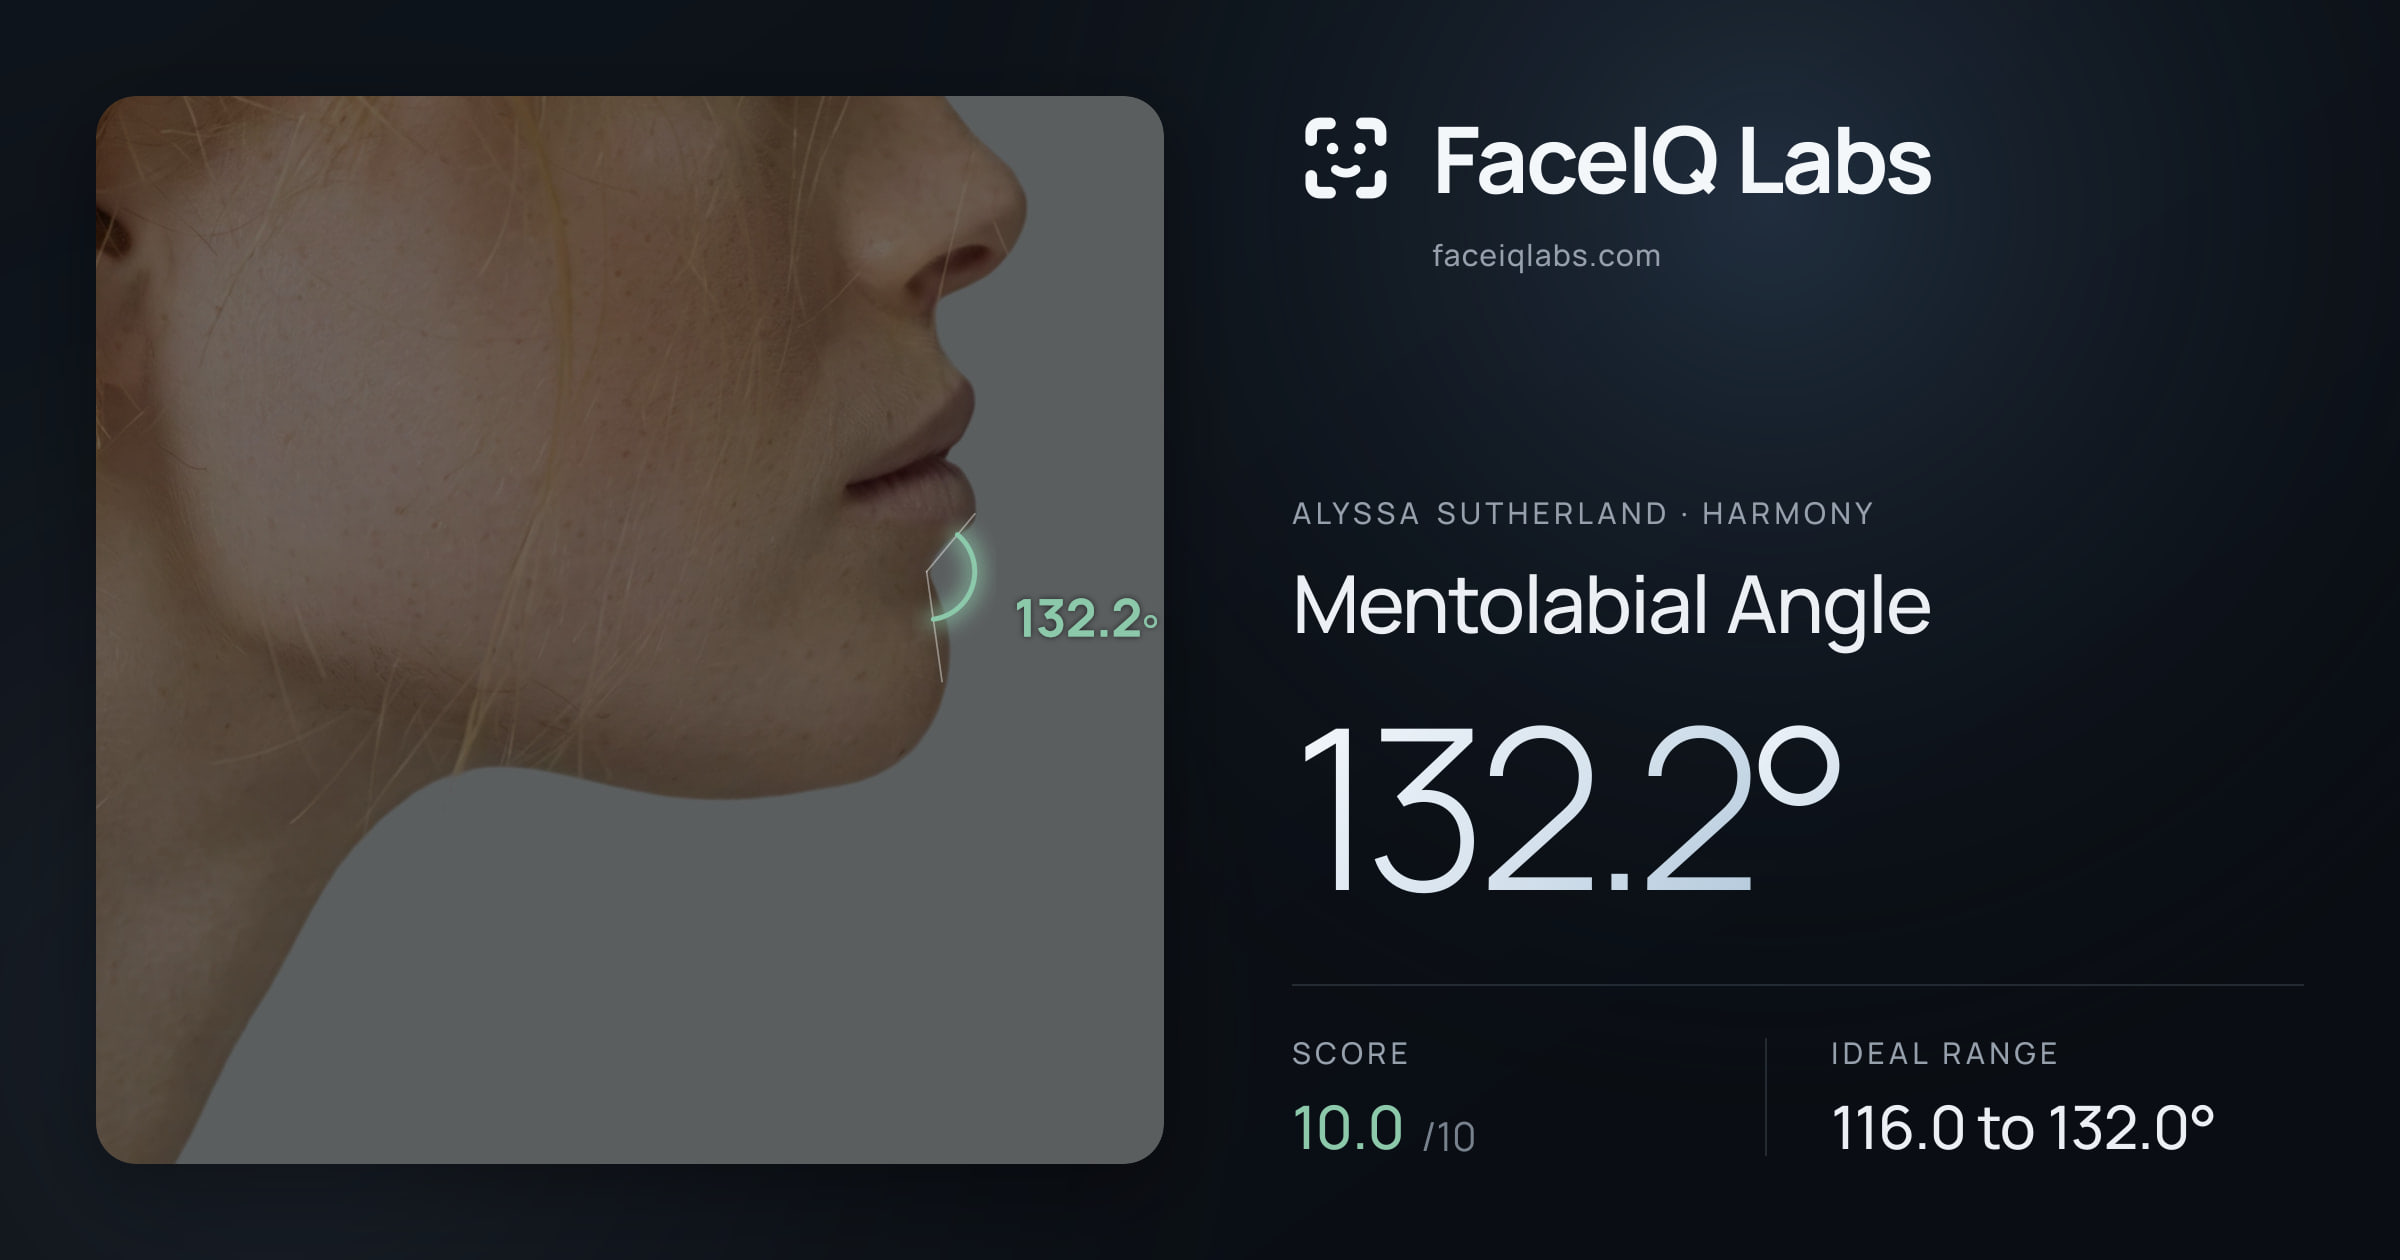
Task: Click the green 132.2° angle label on photo
Action: click(x=1086, y=618)
